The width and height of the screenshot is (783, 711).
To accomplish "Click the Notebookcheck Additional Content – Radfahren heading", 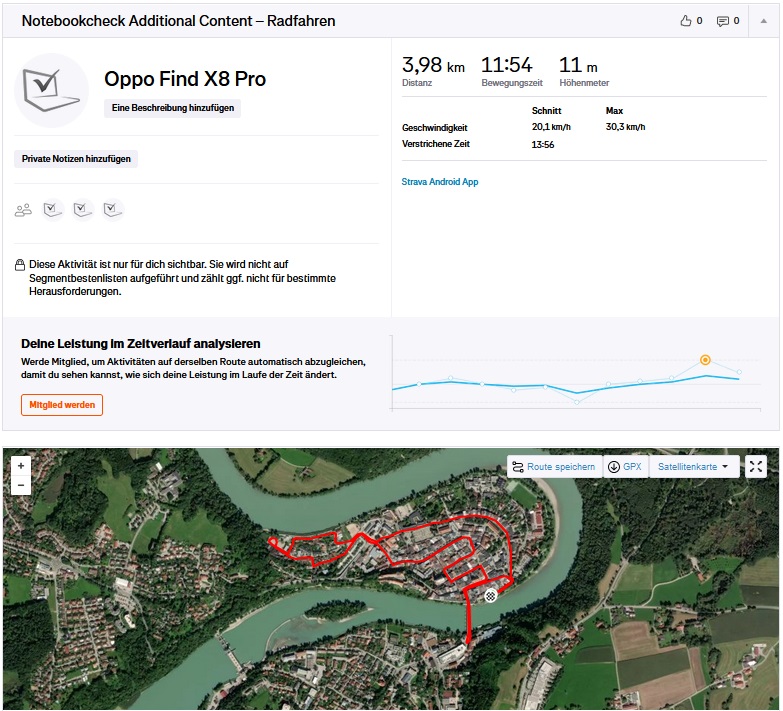I will (x=179, y=21).
